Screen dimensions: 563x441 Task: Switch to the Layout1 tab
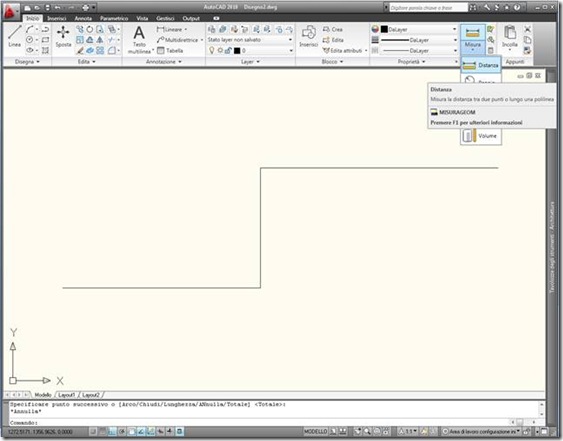[x=66, y=395]
